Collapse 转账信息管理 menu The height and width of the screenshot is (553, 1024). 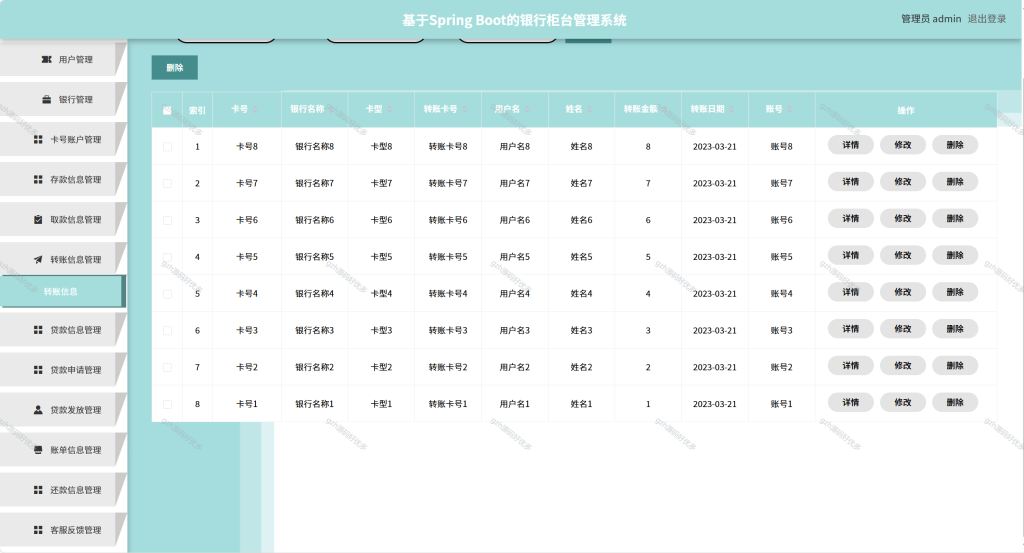(x=62, y=259)
